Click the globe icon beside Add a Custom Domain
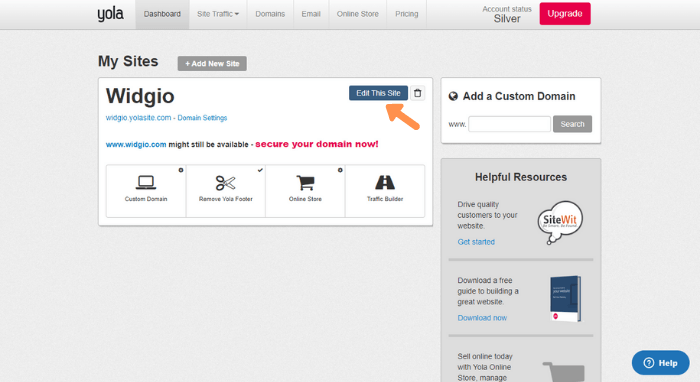This screenshot has width=700, height=382. [453, 96]
